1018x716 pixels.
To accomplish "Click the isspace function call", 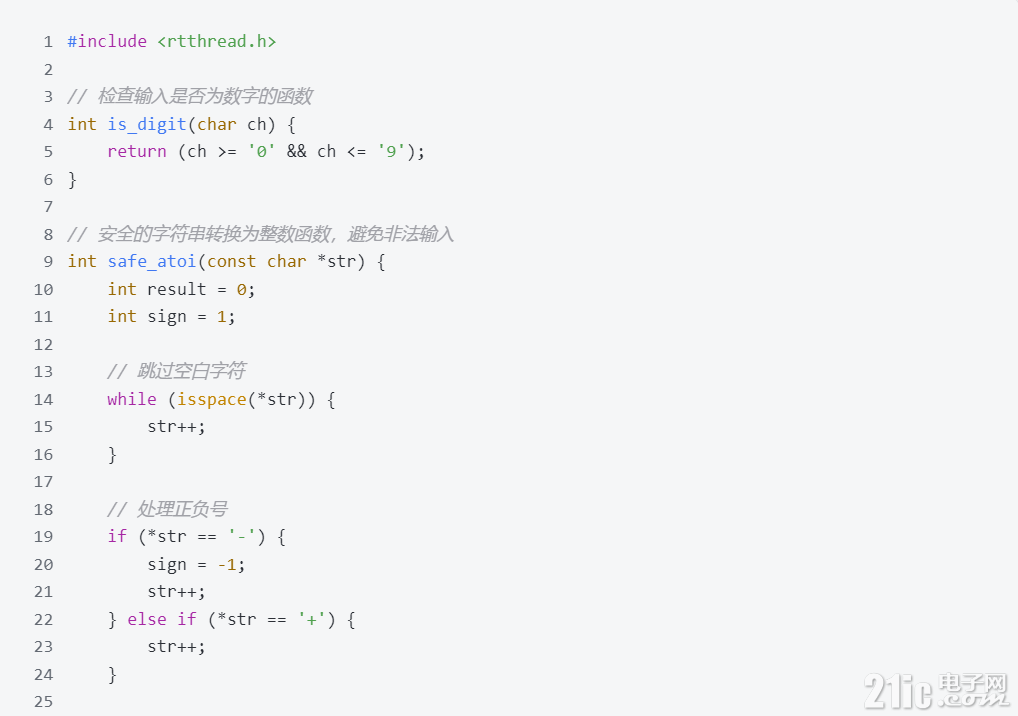I will [212, 399].
